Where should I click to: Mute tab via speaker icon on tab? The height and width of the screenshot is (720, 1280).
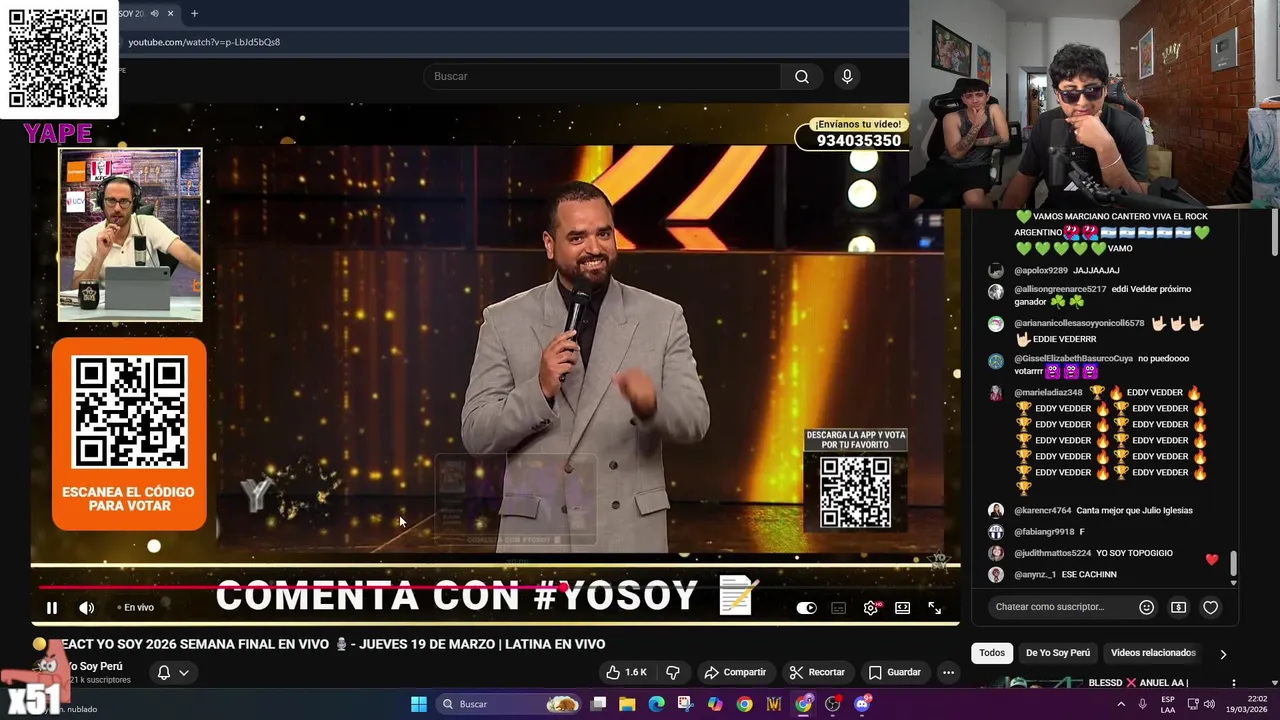155,14
